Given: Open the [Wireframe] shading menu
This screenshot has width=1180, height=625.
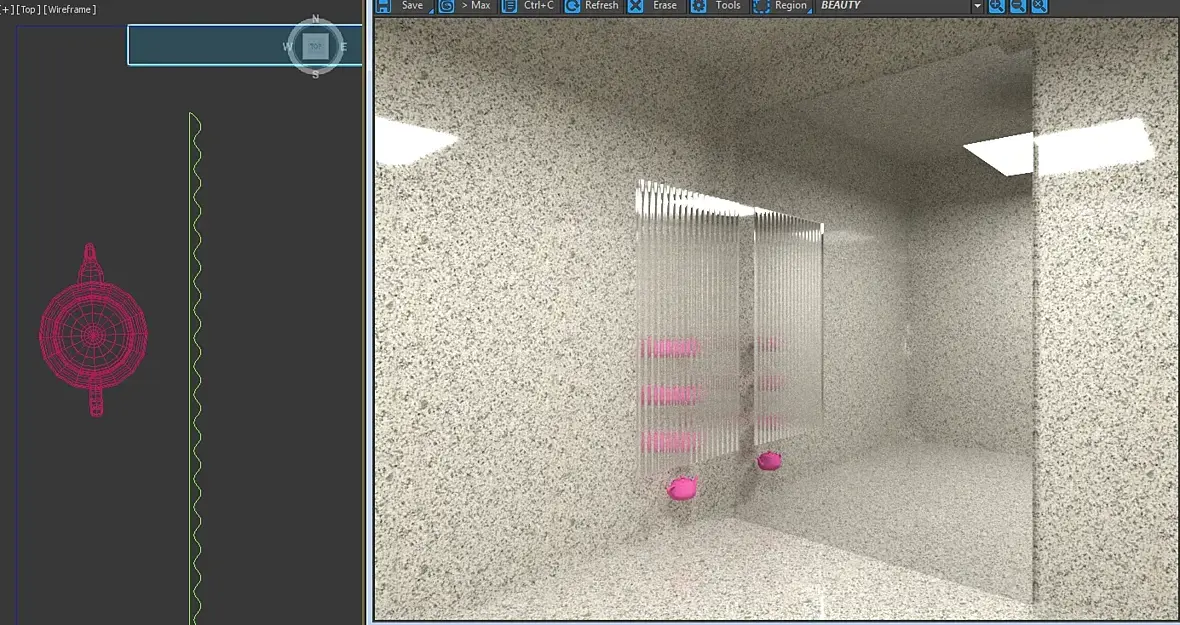Looking at the screenshot, I should click(x=69, y=10).
